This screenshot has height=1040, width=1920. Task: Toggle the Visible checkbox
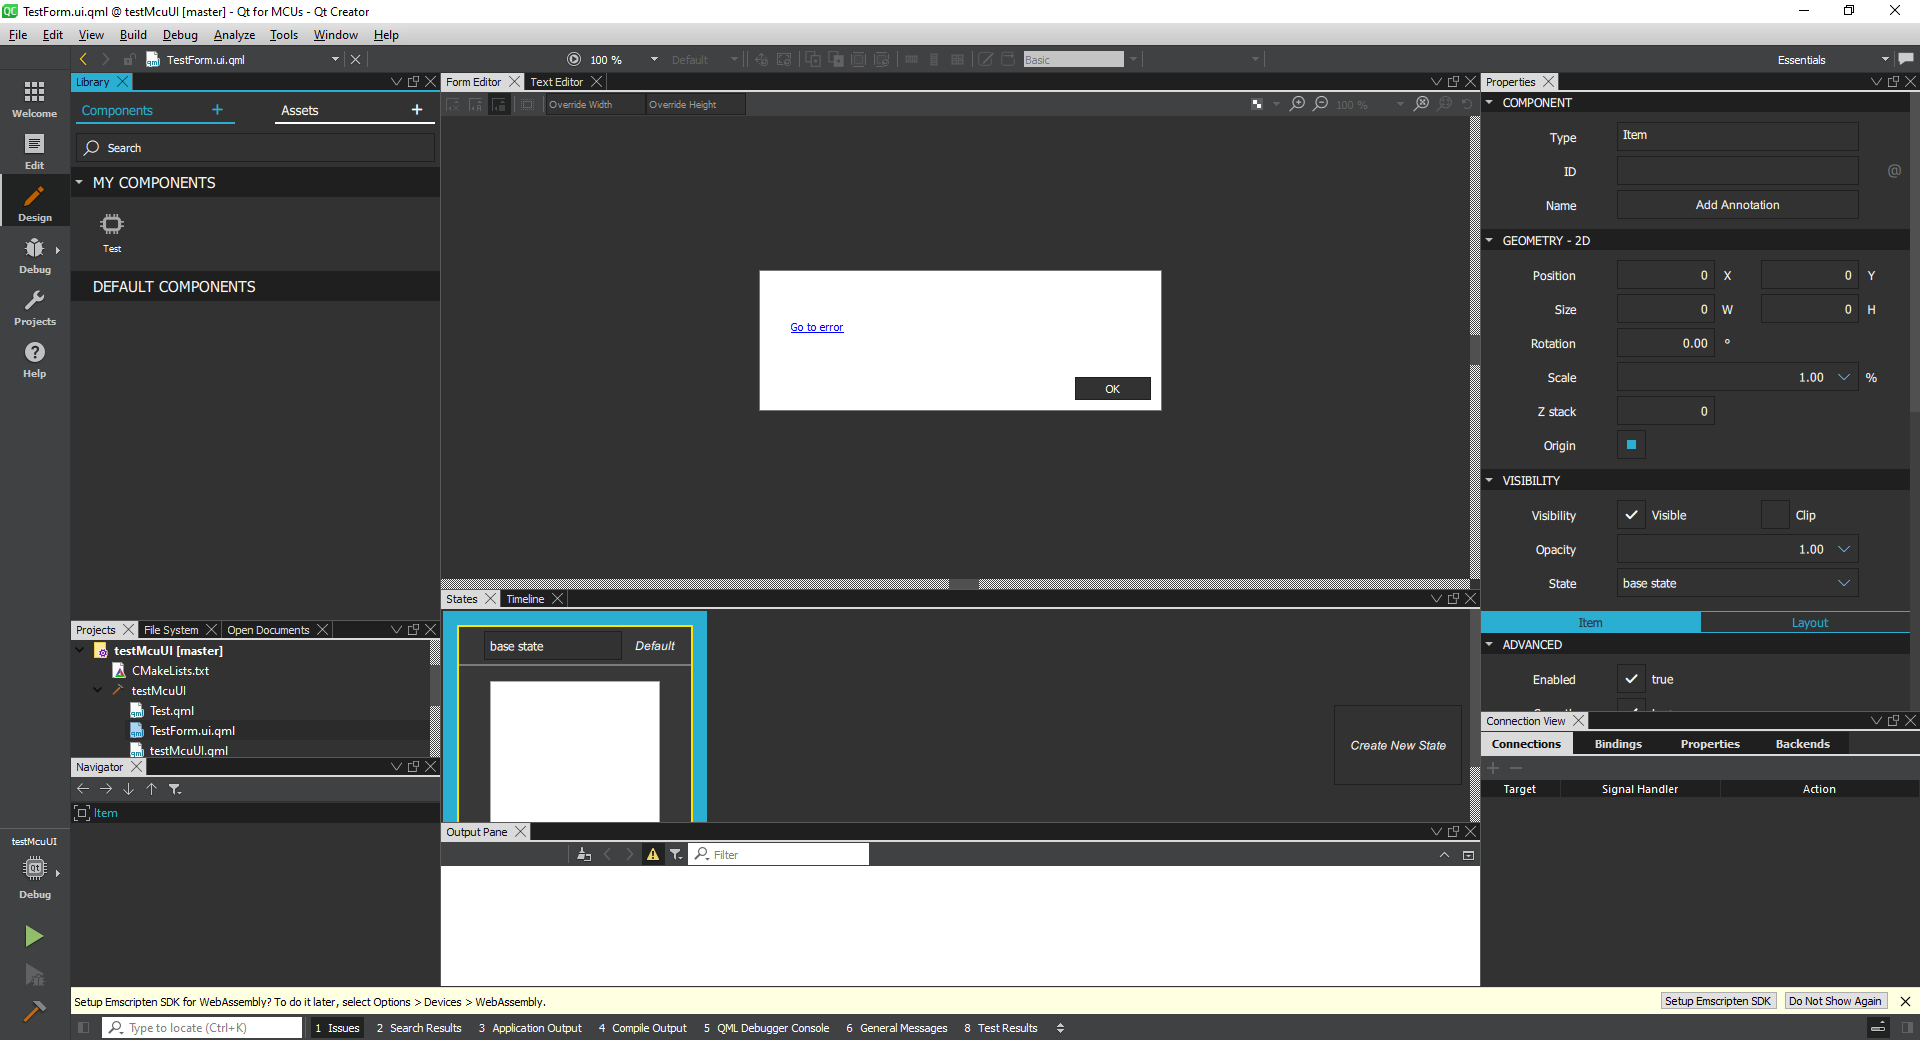[1631, 515]
